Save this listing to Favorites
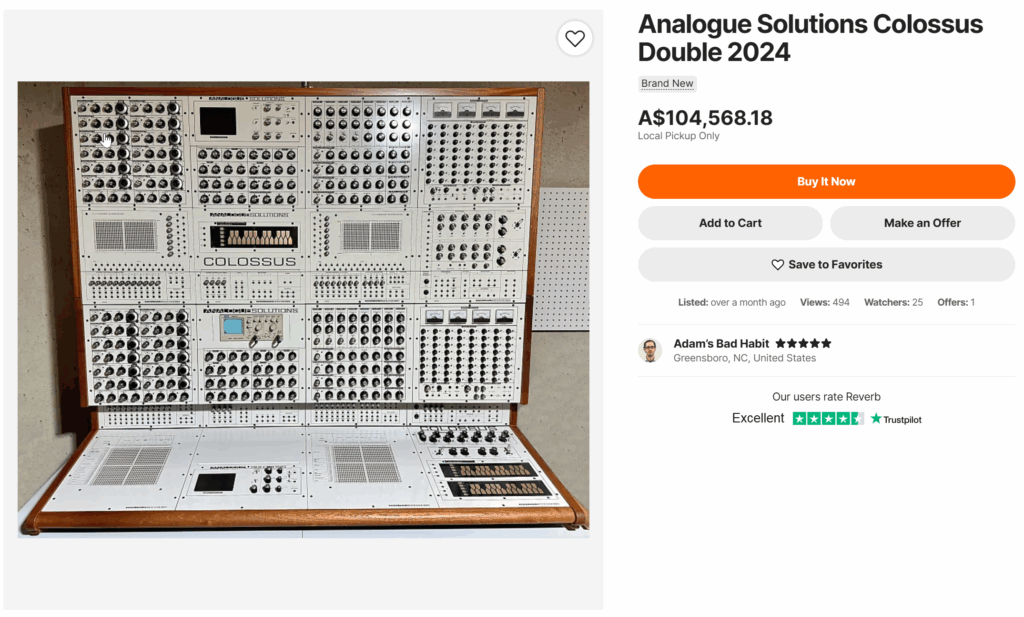The image size is (1024, 617). (x=826, y=265)
